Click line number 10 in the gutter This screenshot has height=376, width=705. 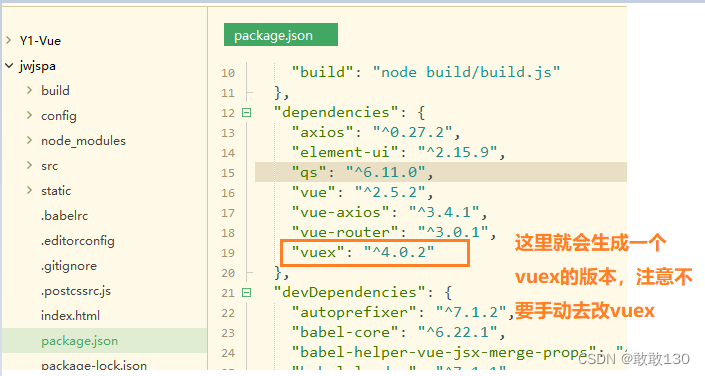tap(228, 73)
